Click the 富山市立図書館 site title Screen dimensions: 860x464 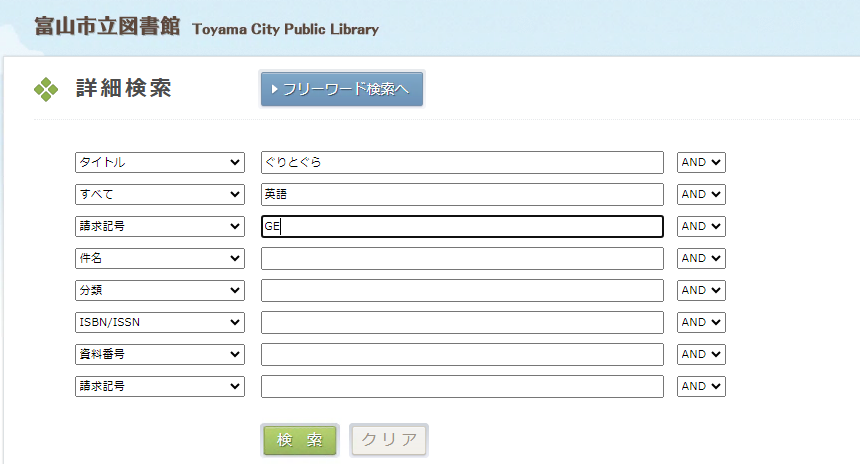point(107,27)
